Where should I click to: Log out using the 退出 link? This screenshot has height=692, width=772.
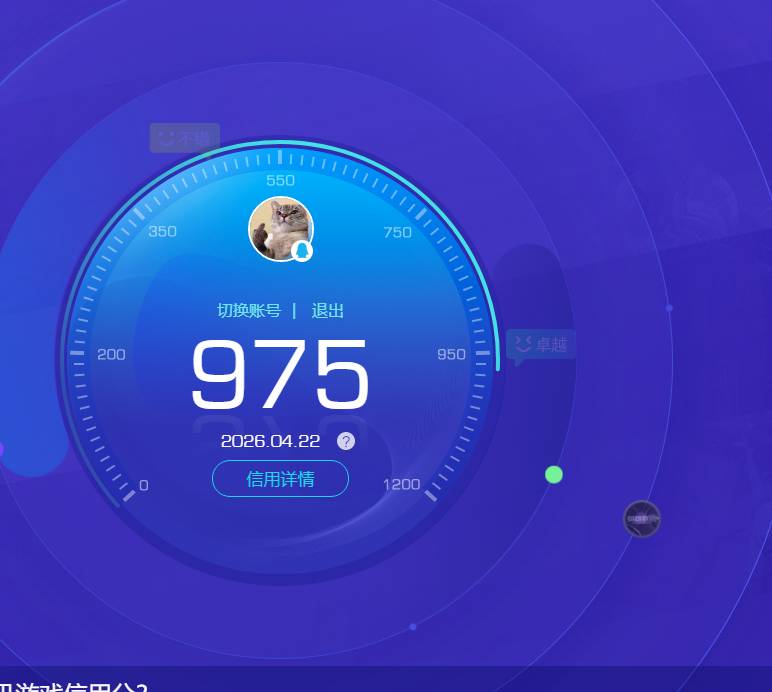(x=327, y=311)
